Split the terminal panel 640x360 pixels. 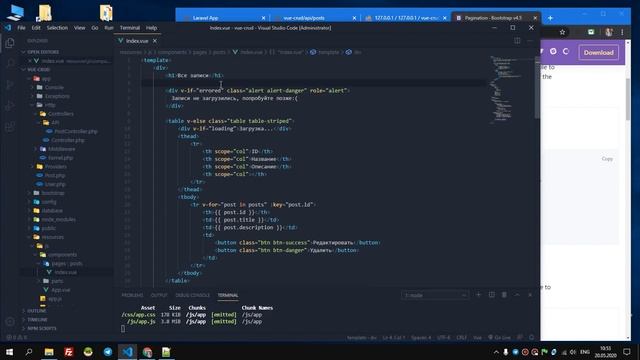(491, 295)
